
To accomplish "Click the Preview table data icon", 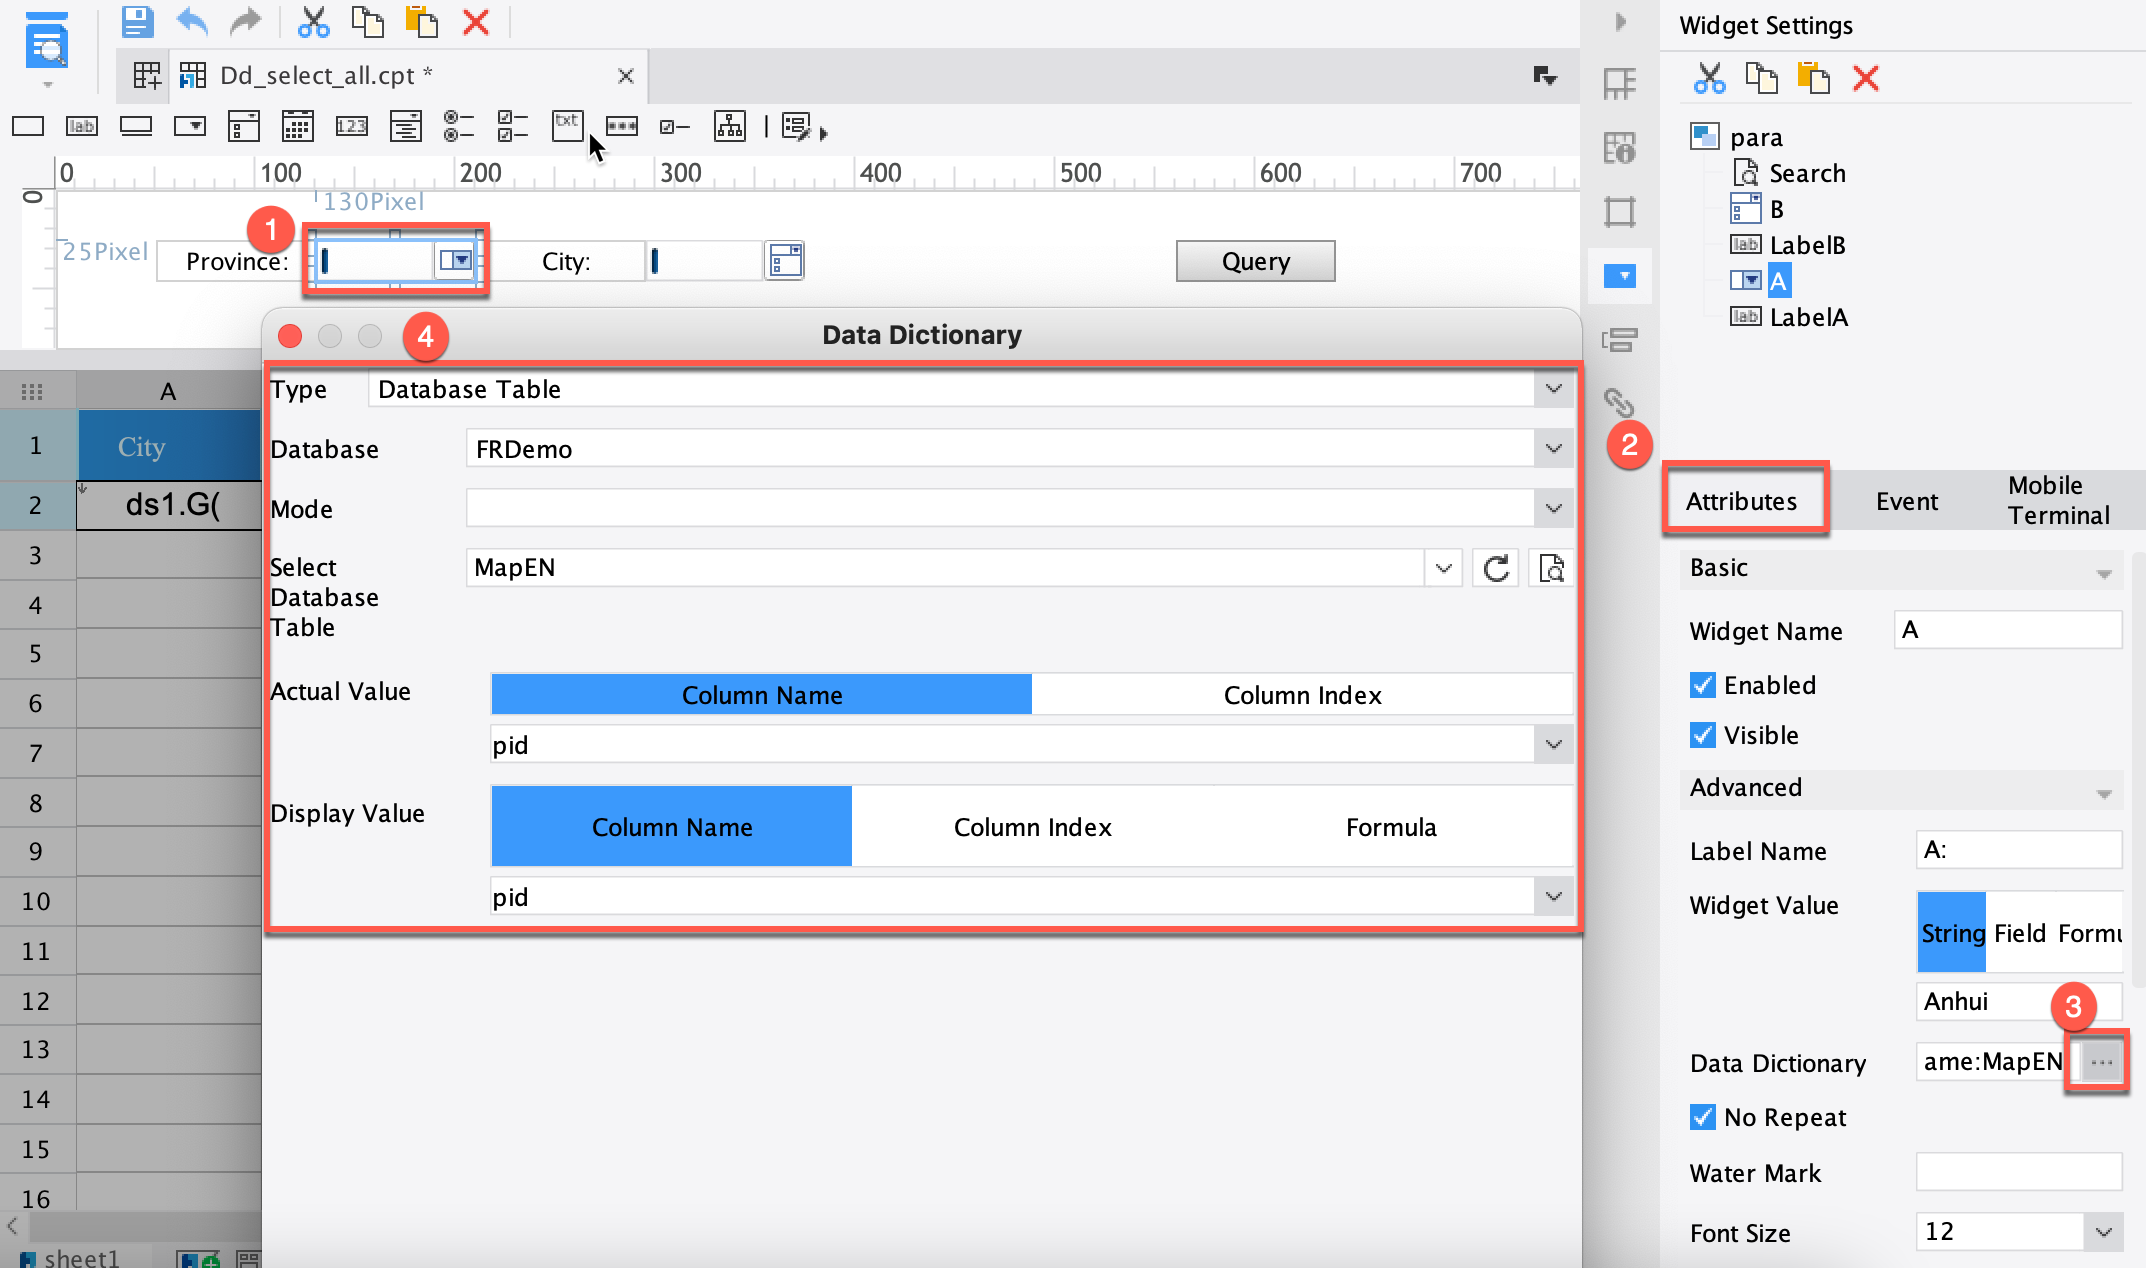I will point(1549,568).
